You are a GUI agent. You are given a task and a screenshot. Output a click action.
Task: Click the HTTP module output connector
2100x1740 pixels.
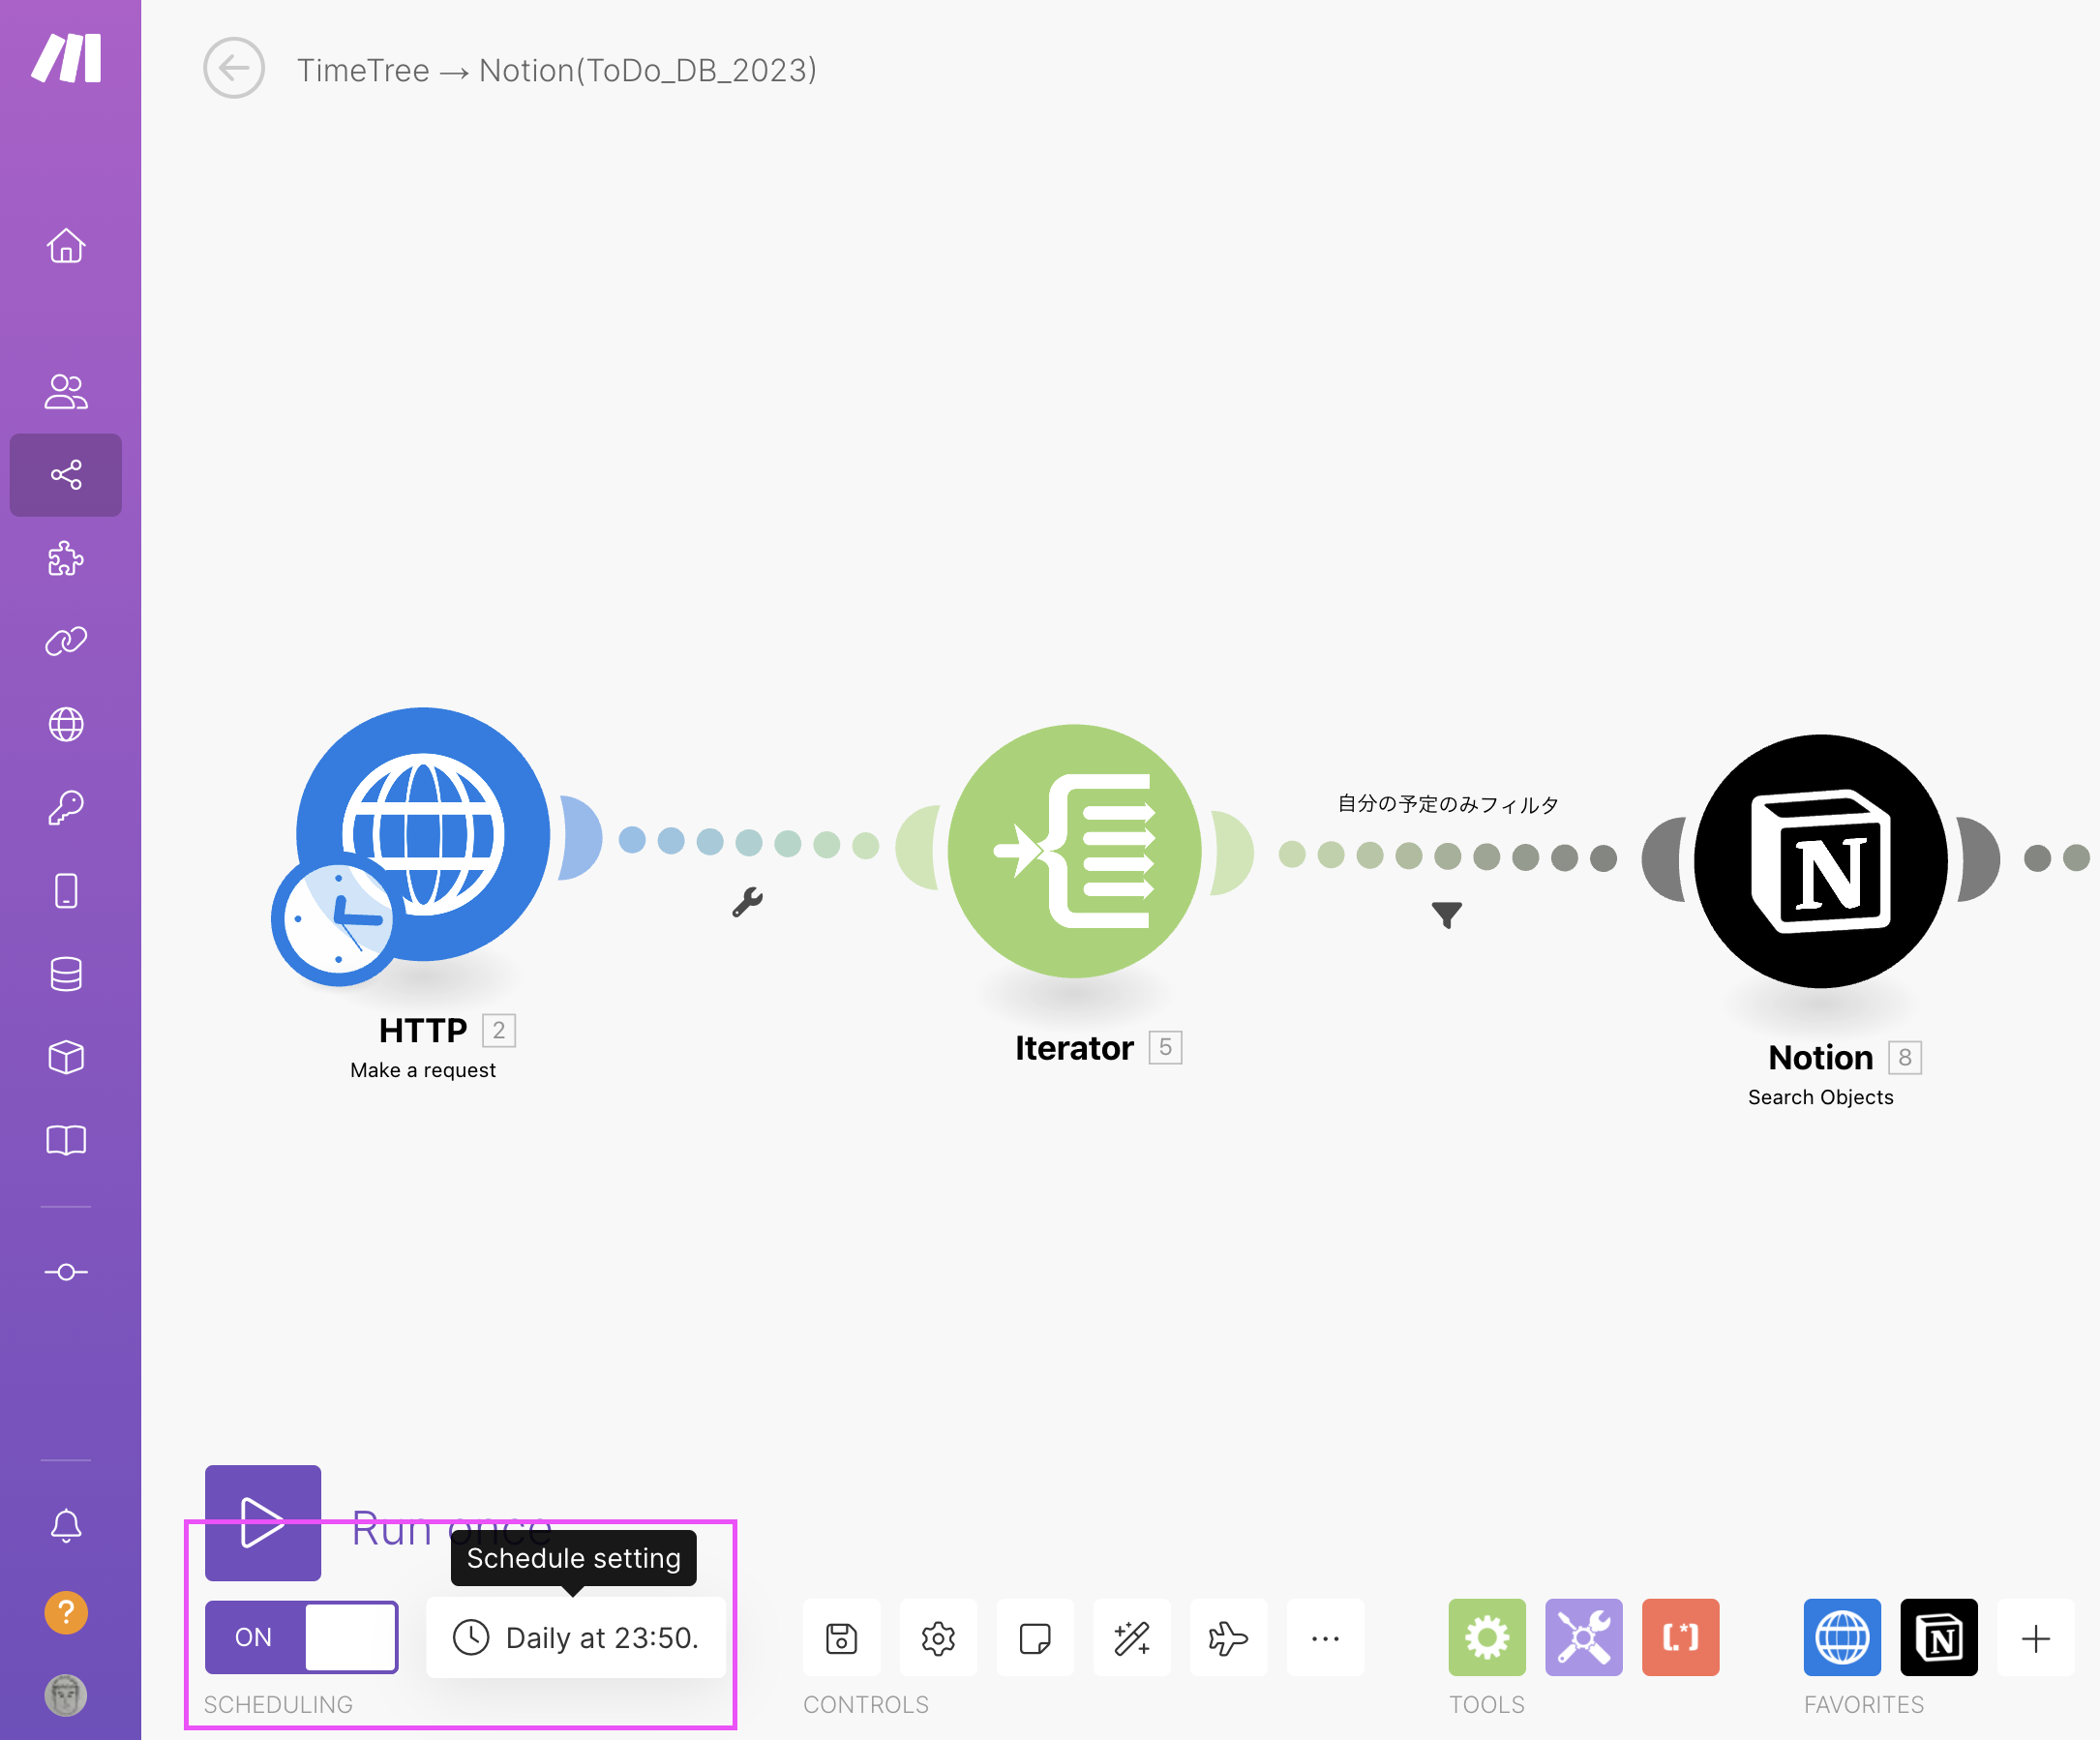pos(581,838)
